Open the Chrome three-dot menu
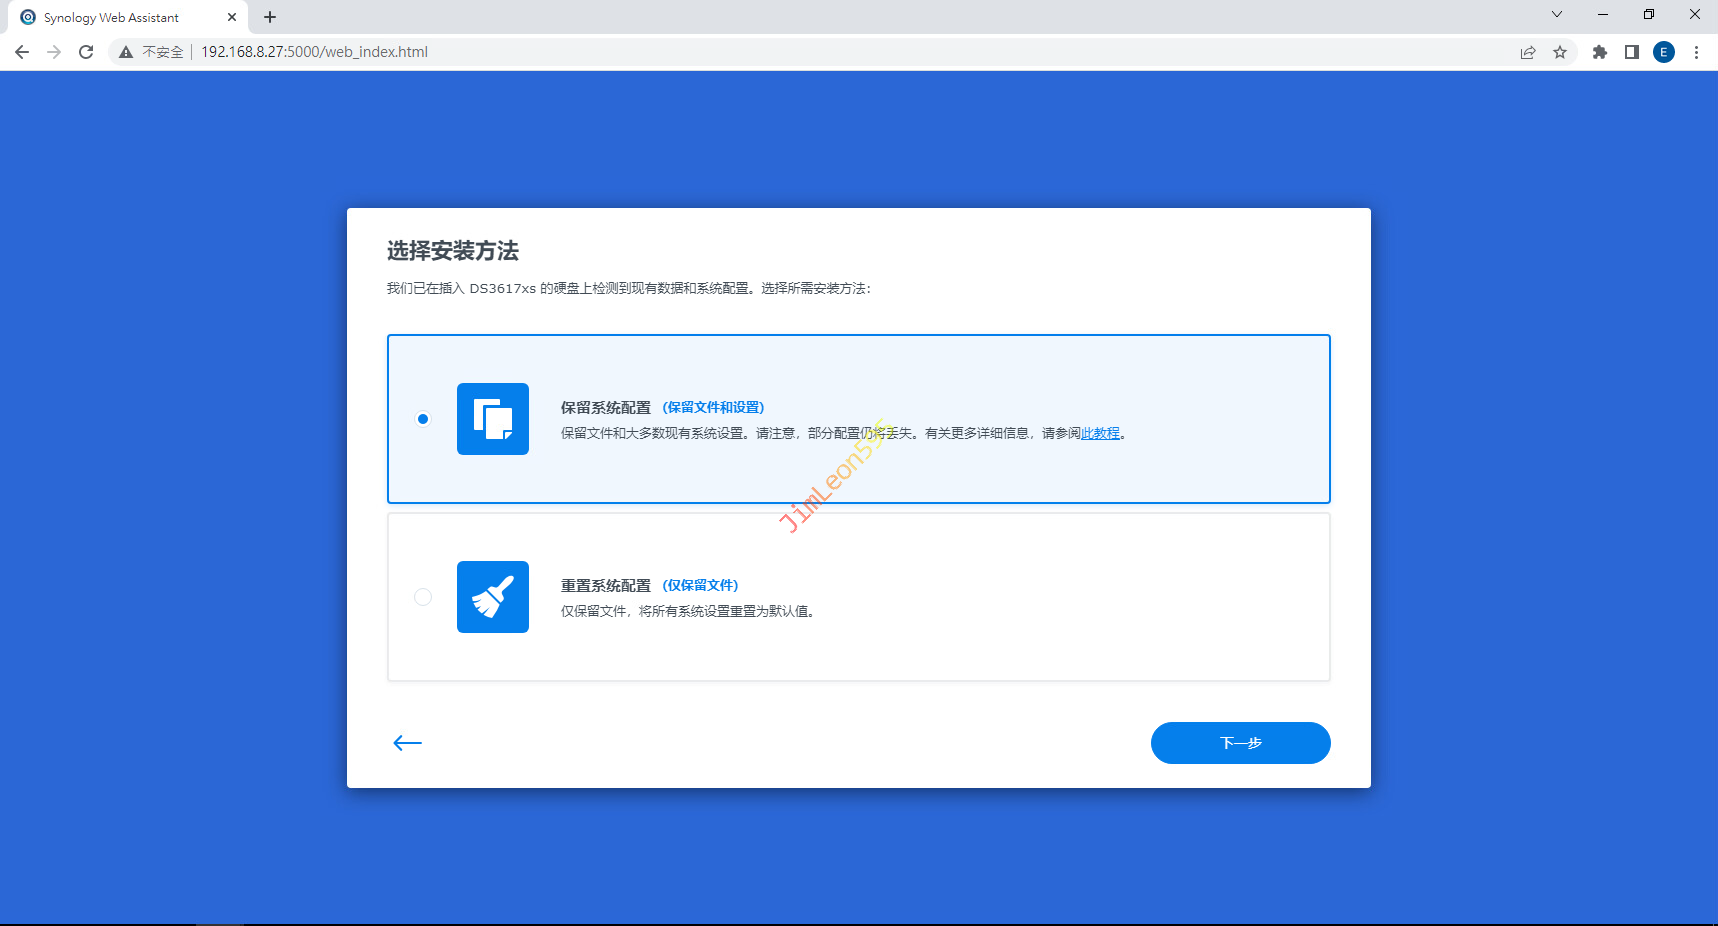 point(1696,52)
